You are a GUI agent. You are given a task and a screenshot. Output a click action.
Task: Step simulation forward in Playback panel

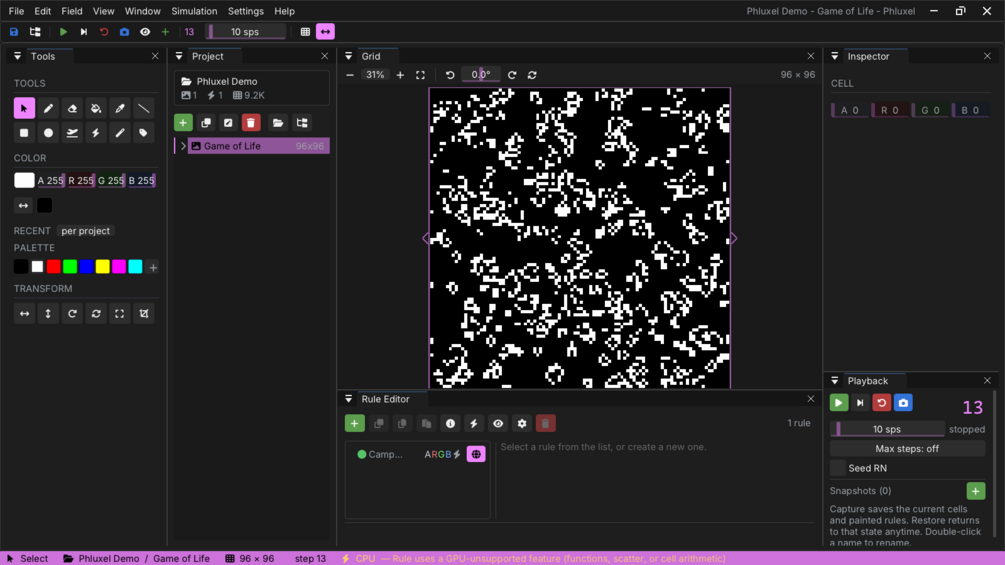[860, 403]
